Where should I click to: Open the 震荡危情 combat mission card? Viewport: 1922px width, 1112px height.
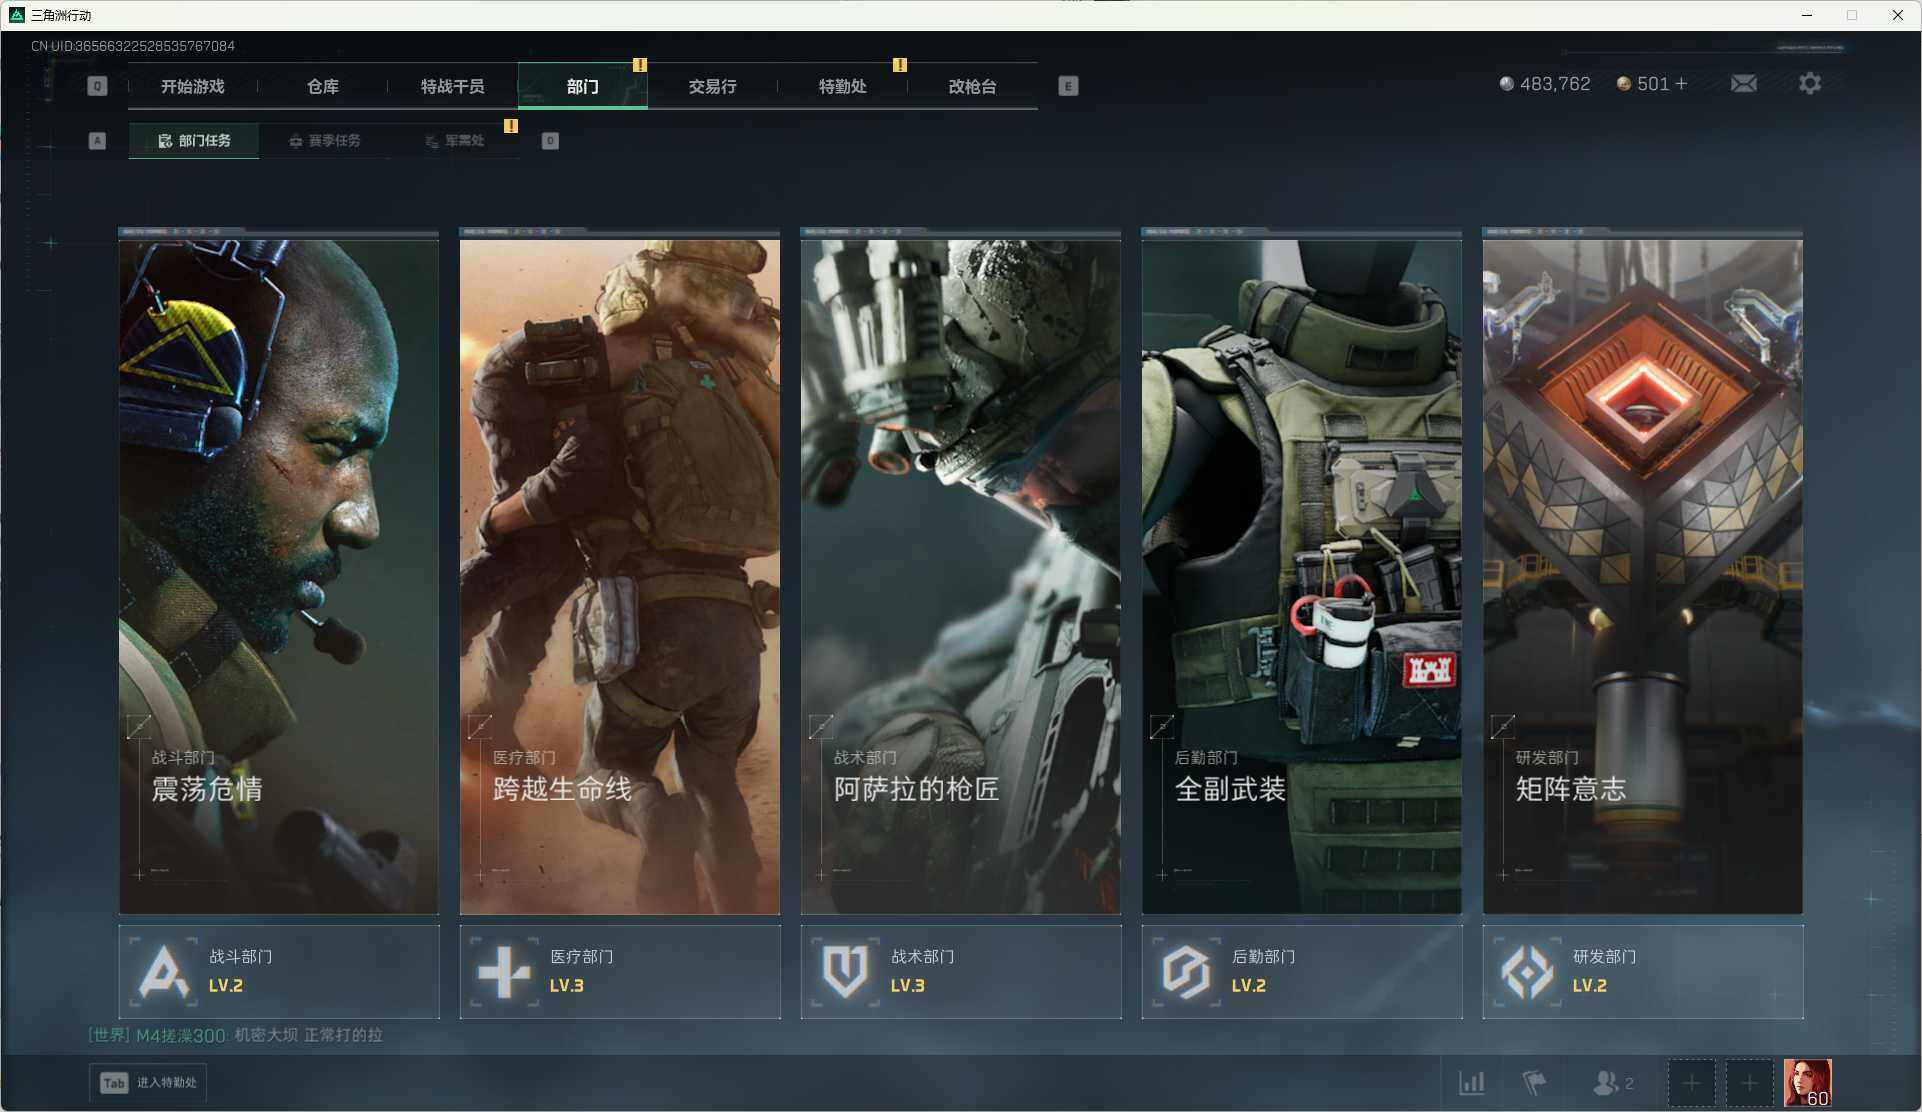point(278,575)
